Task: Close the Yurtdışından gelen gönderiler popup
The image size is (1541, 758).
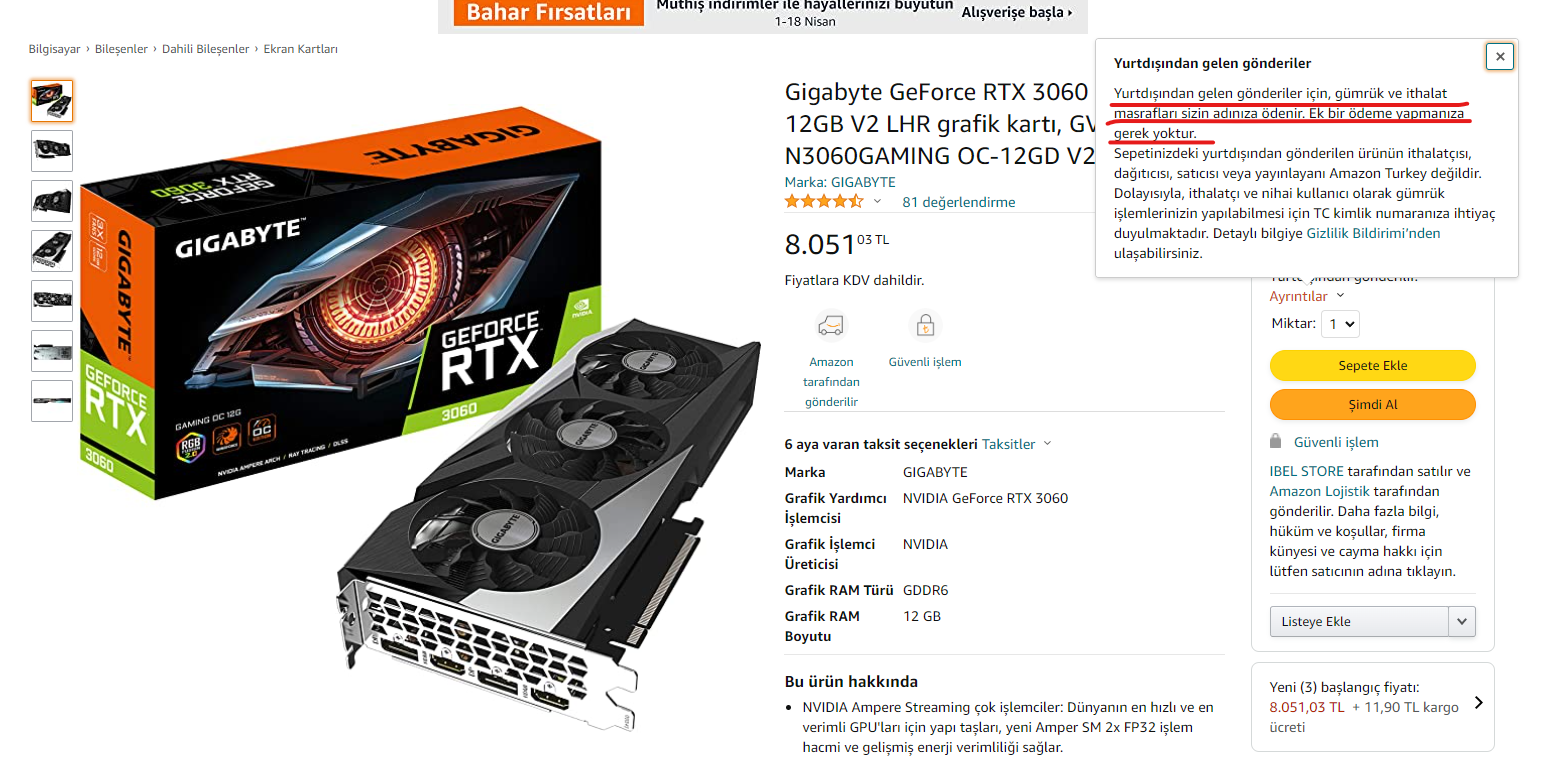Action: point(1499,57)
